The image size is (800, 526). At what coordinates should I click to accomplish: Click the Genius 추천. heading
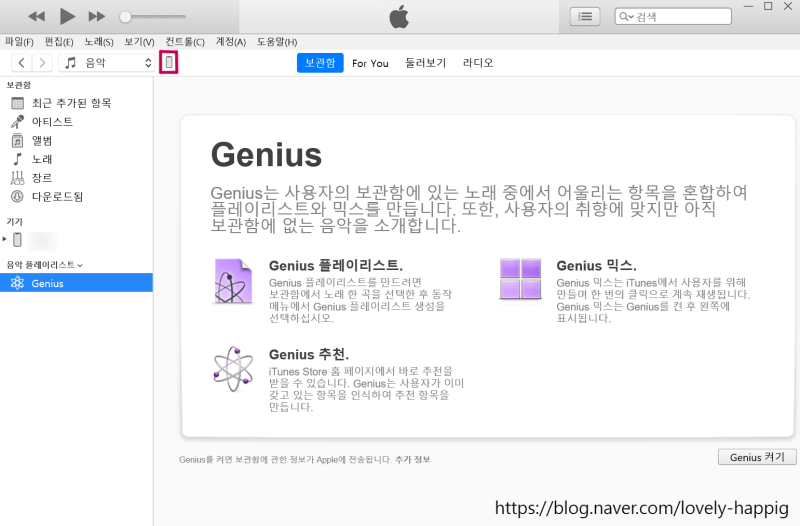pyautogui.click(x=309, y=355)
